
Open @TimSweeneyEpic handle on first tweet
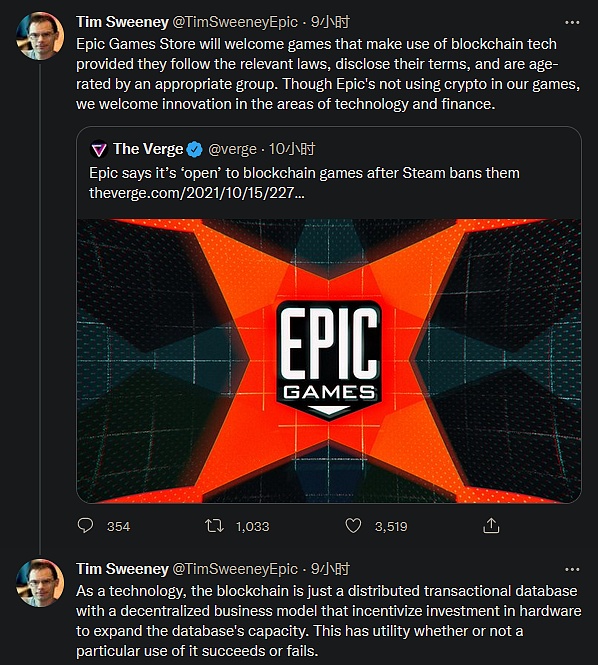[x=235, y=22]
